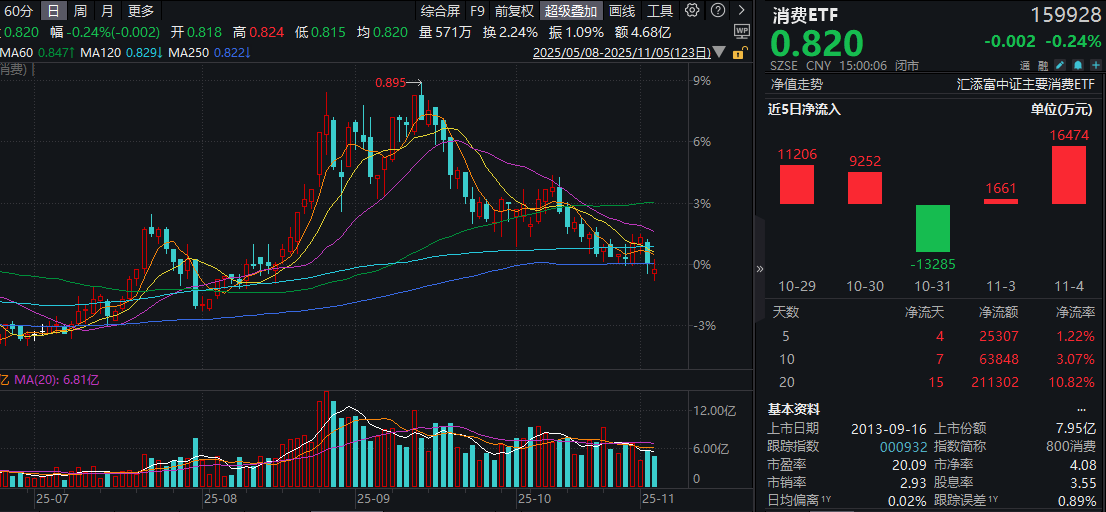Open date range dropdown triangle
The width and height of the screenshot is (1106, 512).
pyautogui.click(x=720, y=52)
